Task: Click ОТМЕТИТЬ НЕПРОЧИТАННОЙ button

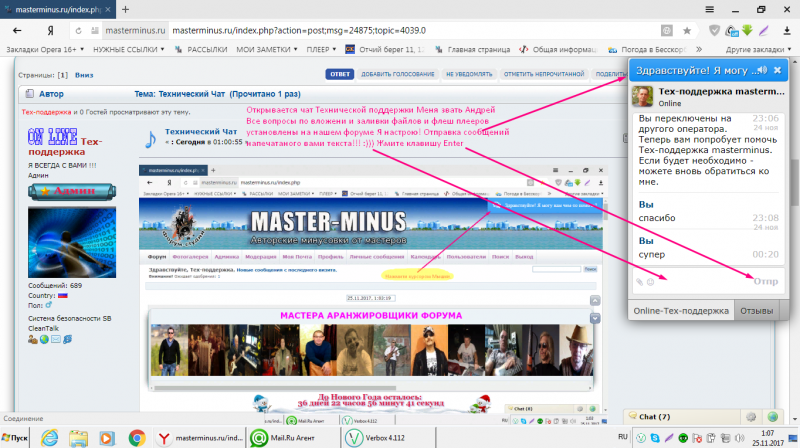Action: click(x=544, y=74)
